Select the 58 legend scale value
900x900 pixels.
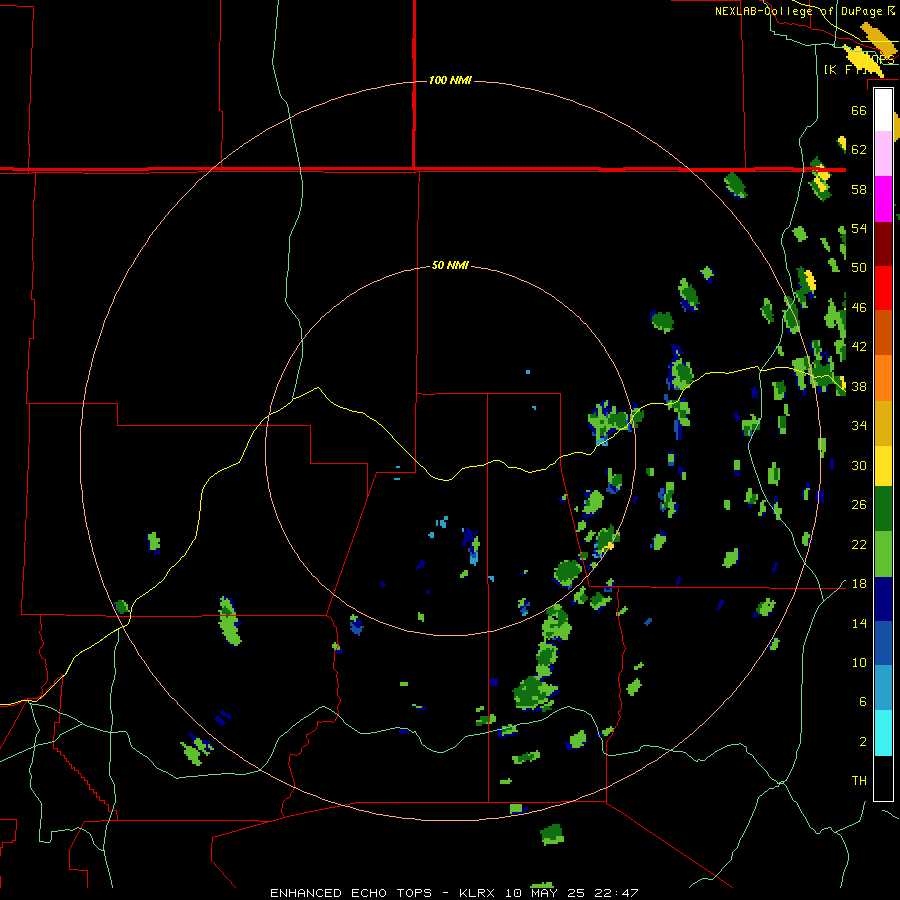(859, 189)
